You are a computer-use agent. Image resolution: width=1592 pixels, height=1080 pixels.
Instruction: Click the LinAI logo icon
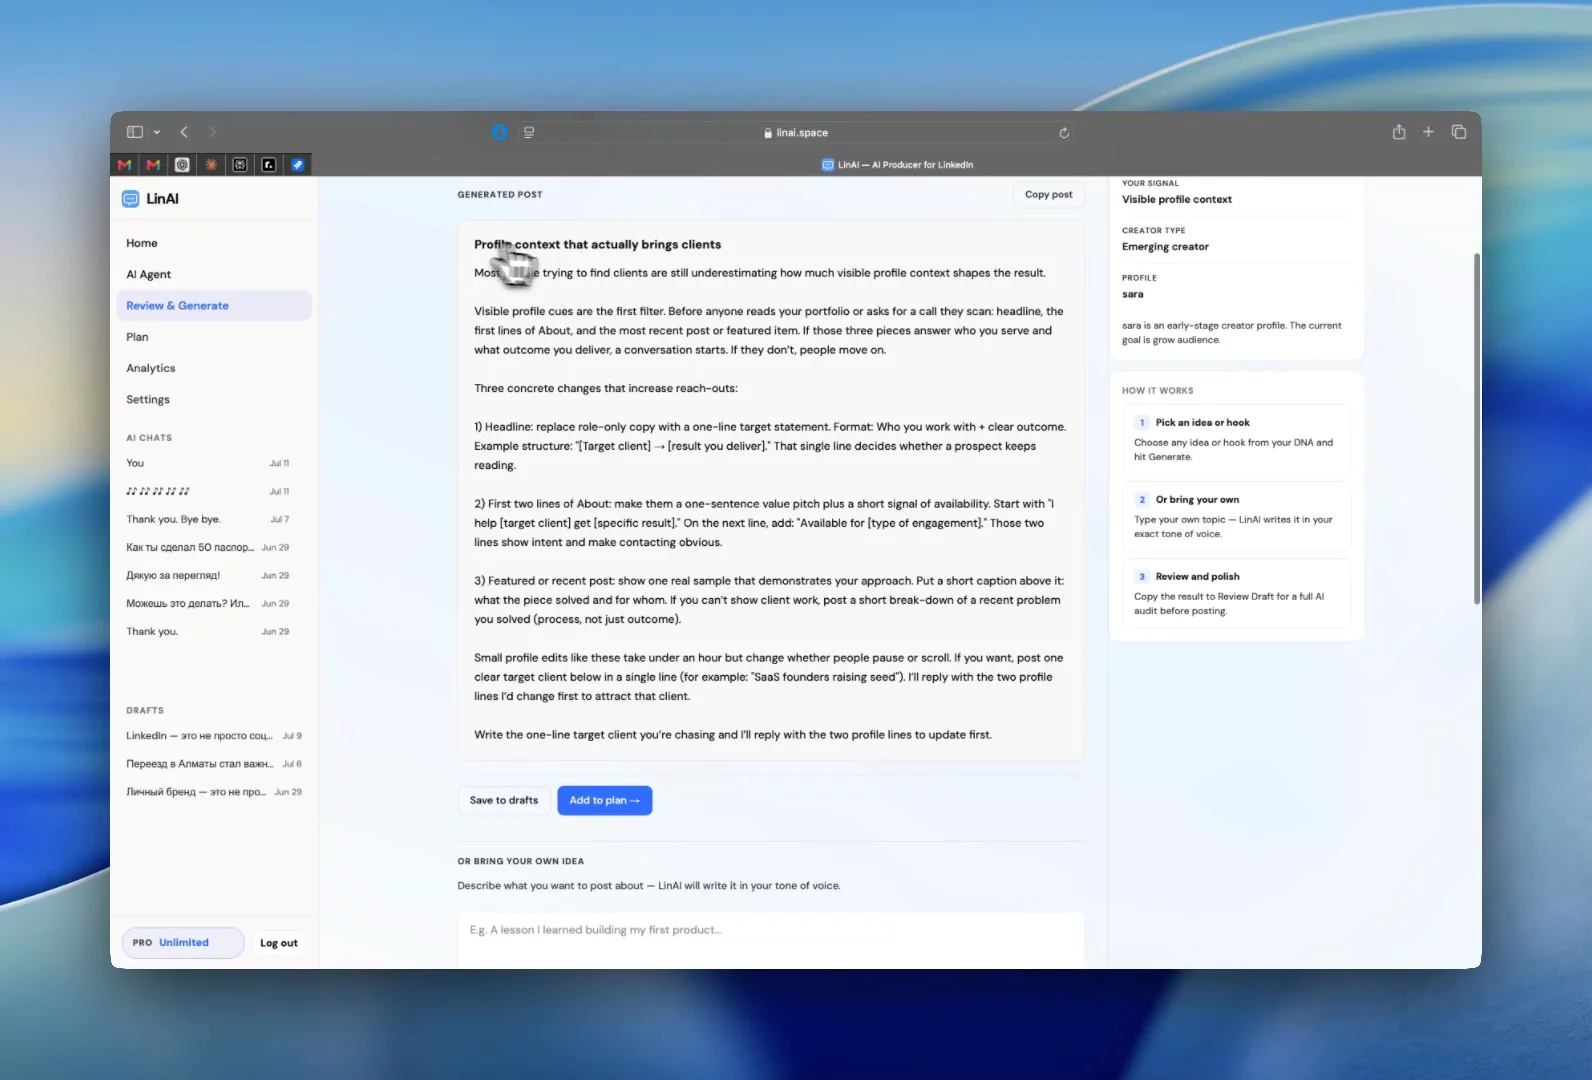130,199
